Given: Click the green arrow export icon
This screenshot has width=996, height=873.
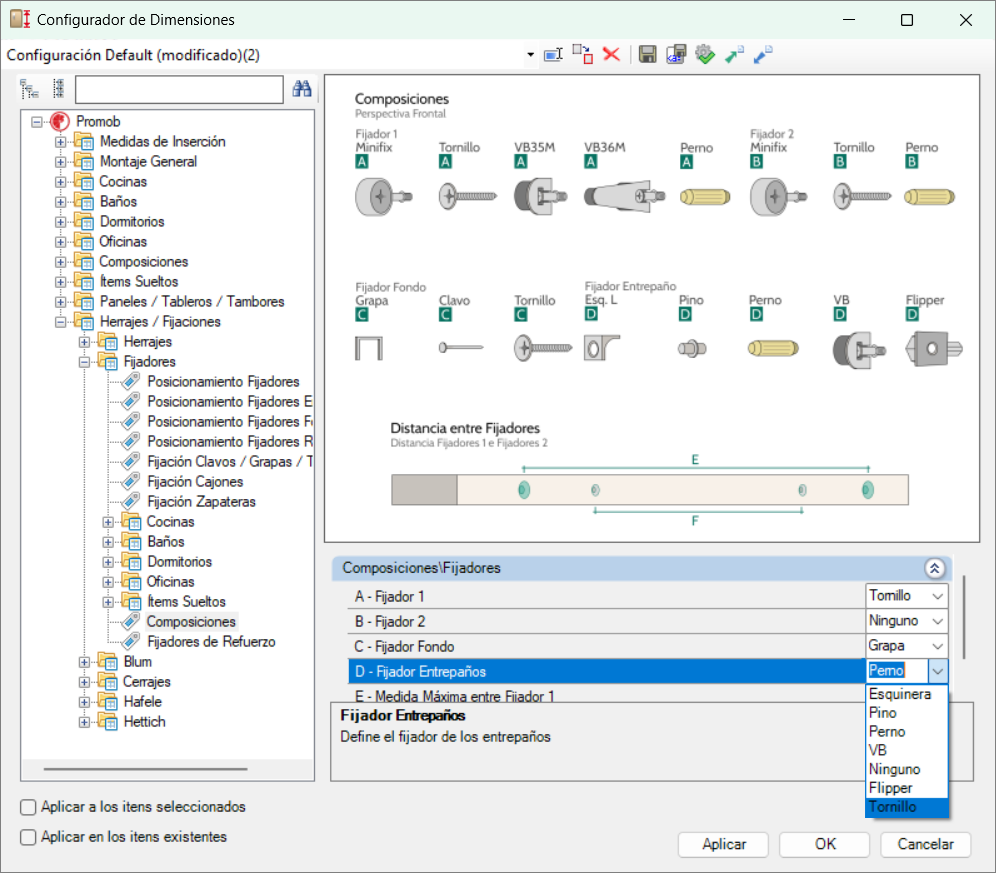Looking at the screenshot, I should pos(734,55).
